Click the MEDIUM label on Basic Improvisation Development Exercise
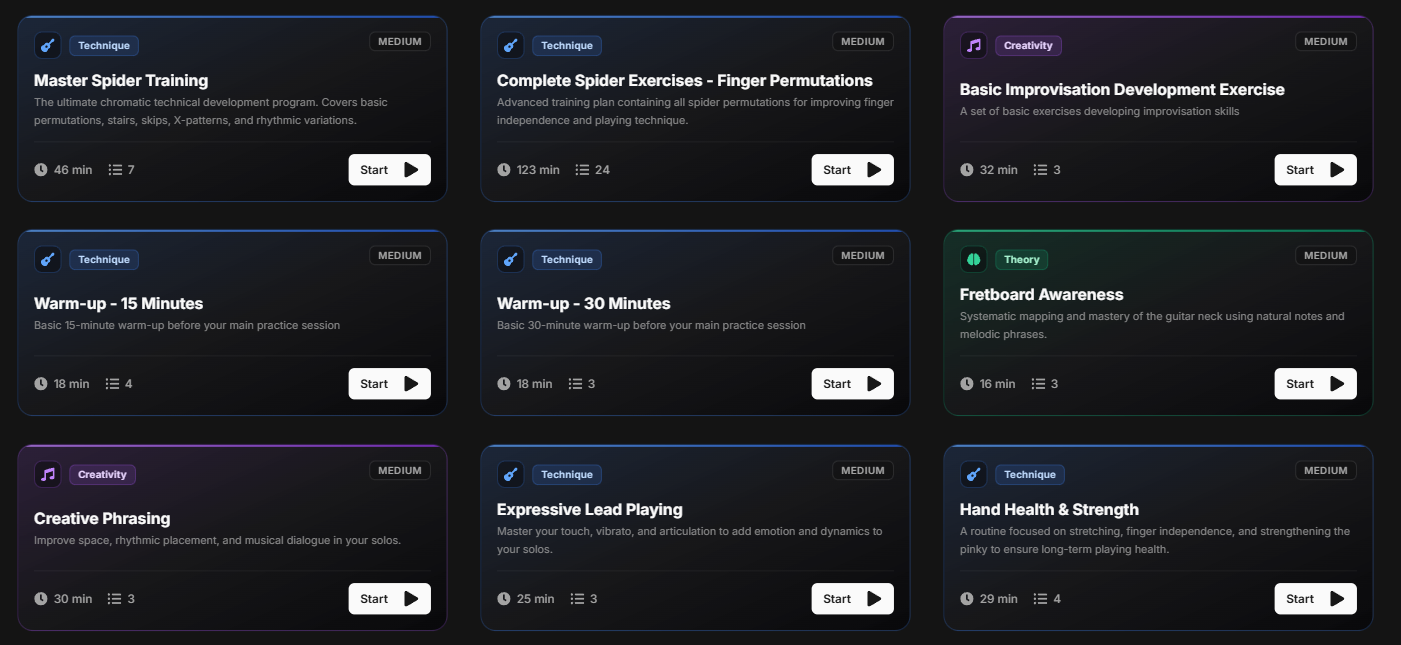Image resolution: width=1401 pixels, height=645 pixels. tap(1325, 41)
